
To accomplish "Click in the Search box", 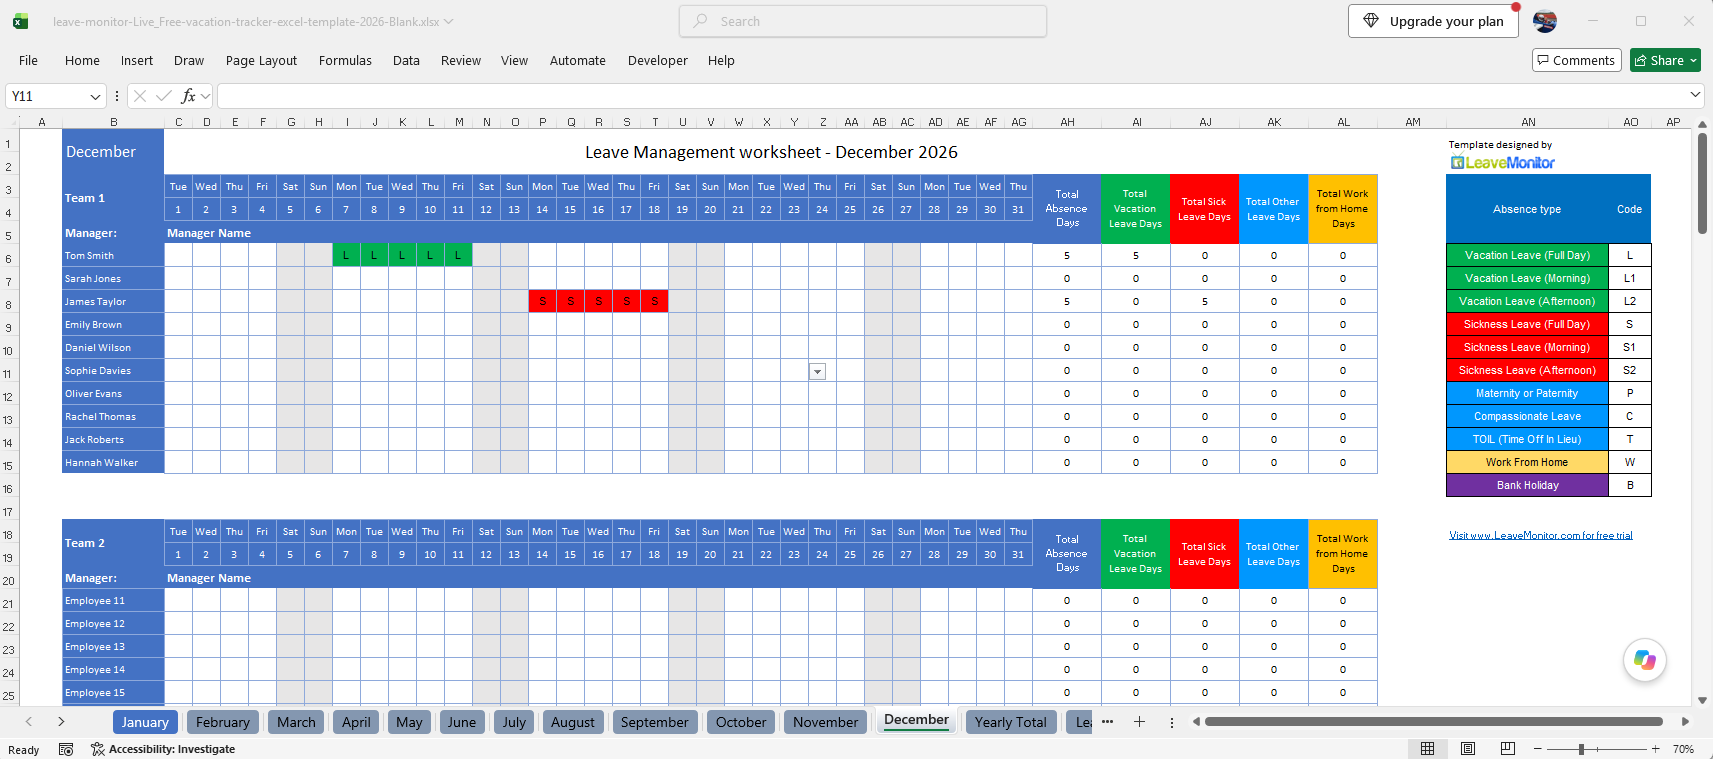I will [x=863, y=21].
